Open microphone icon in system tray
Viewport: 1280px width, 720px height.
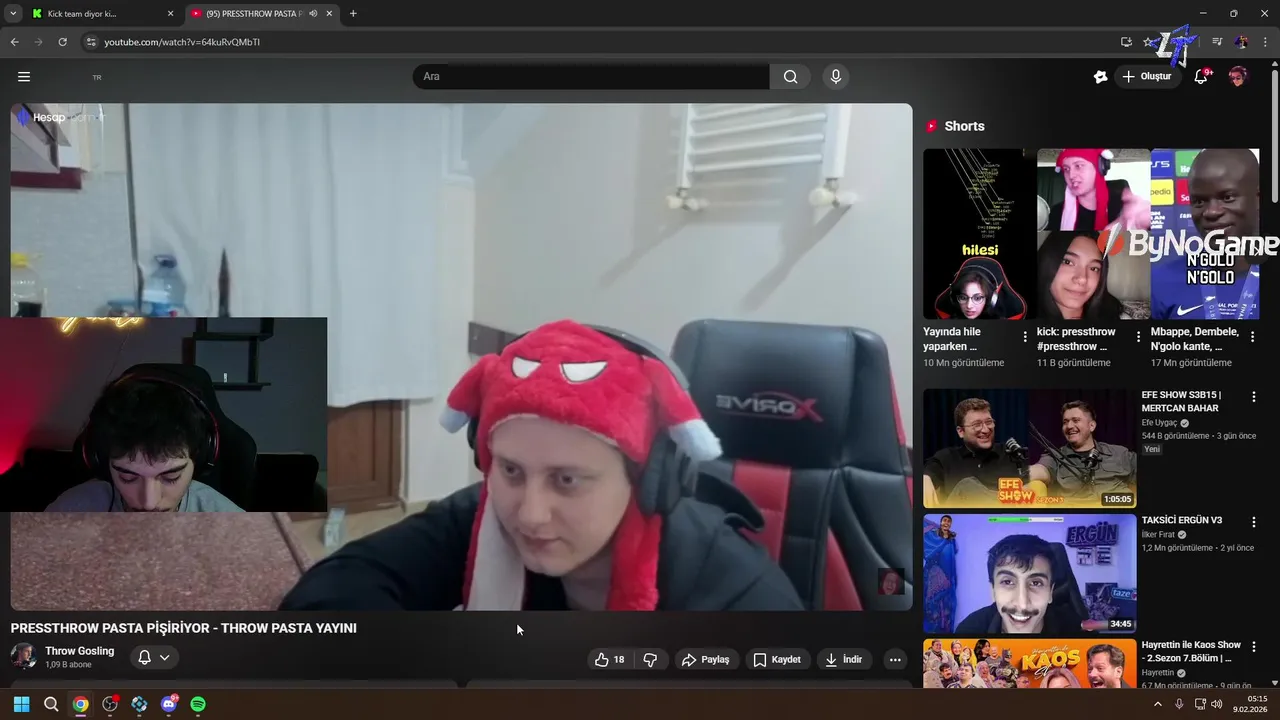click(1179, 704)
